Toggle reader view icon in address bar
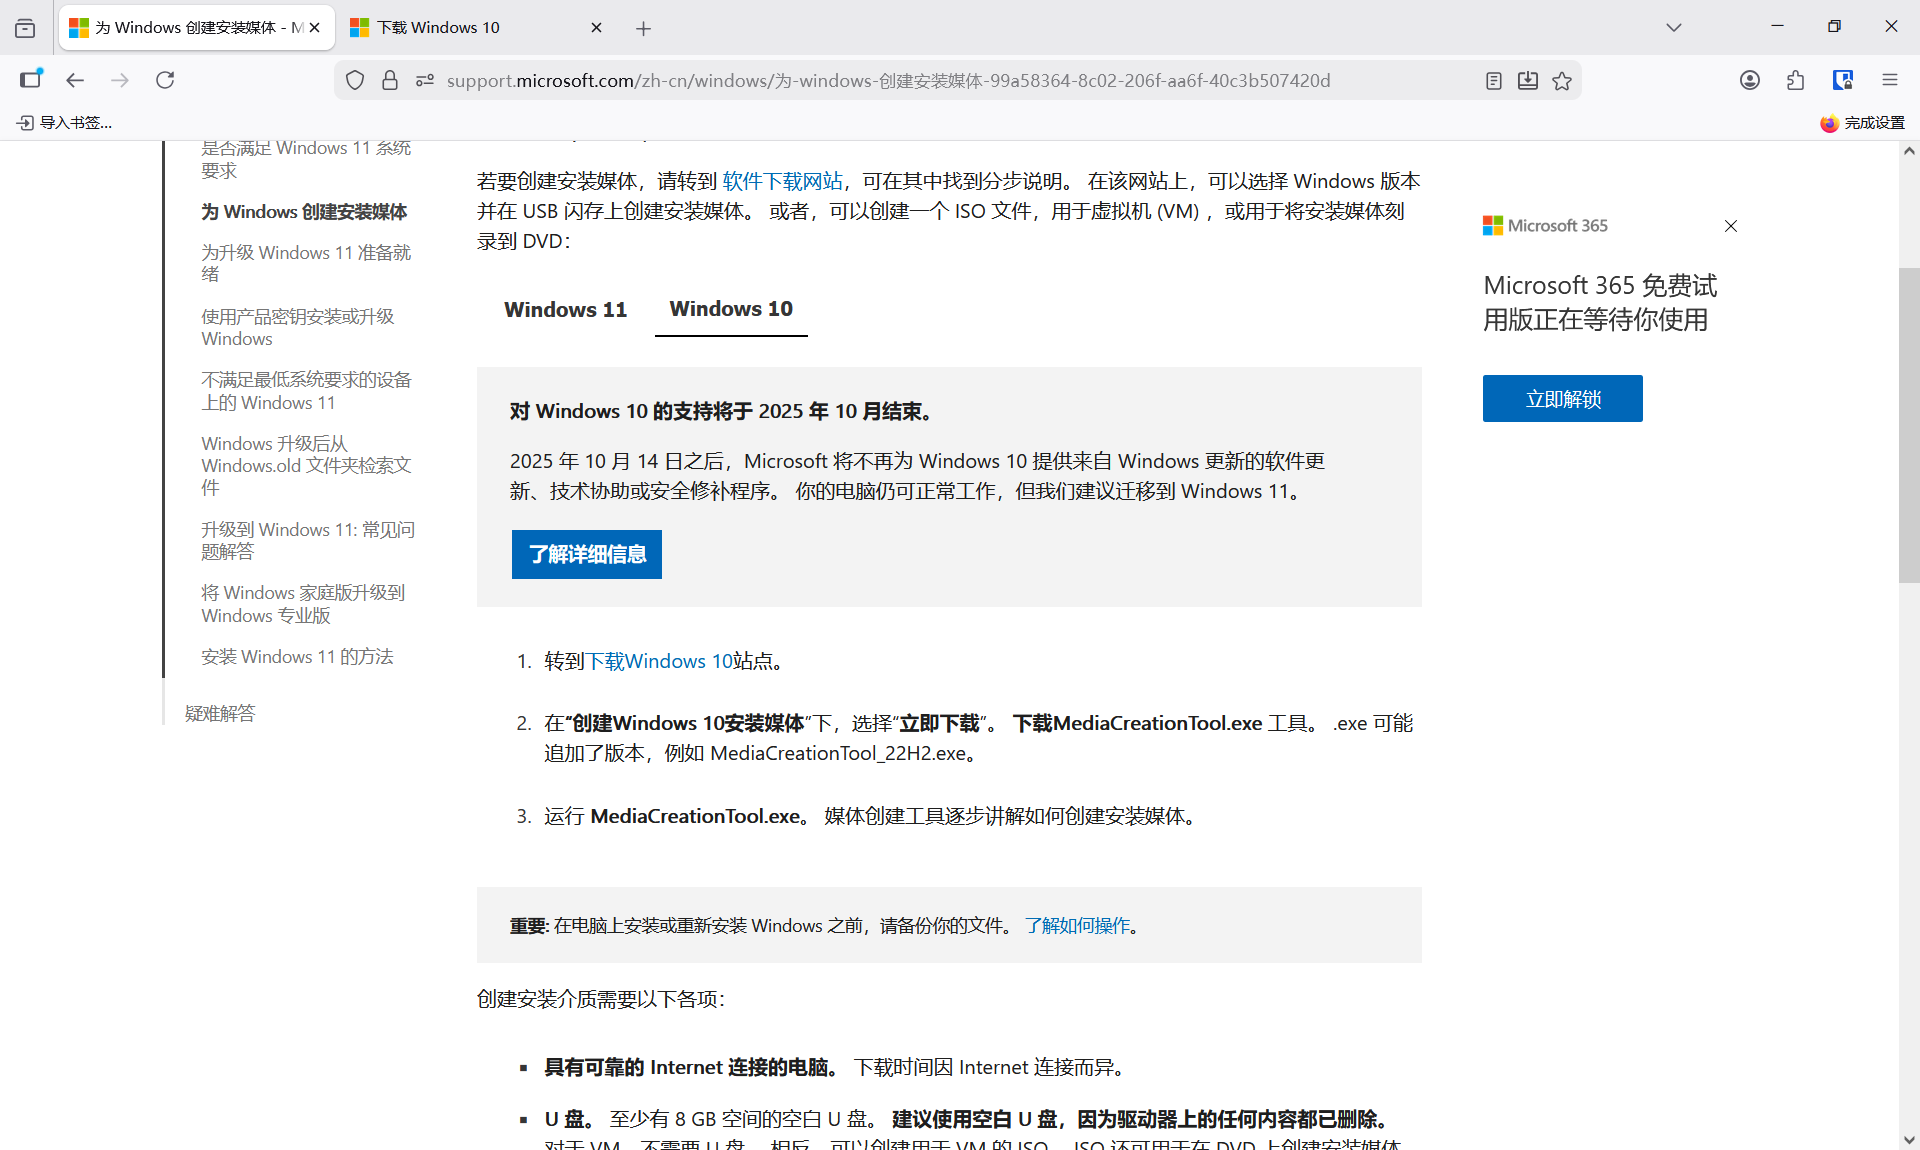Image resolution: width=1920 pixels, height=1150 pixels. 1493,81
